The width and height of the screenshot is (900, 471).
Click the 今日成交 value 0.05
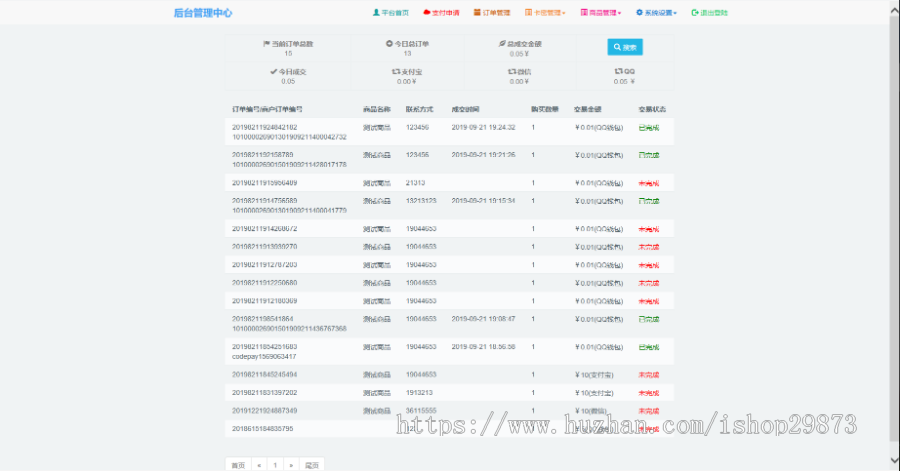[x=288, y=81]
